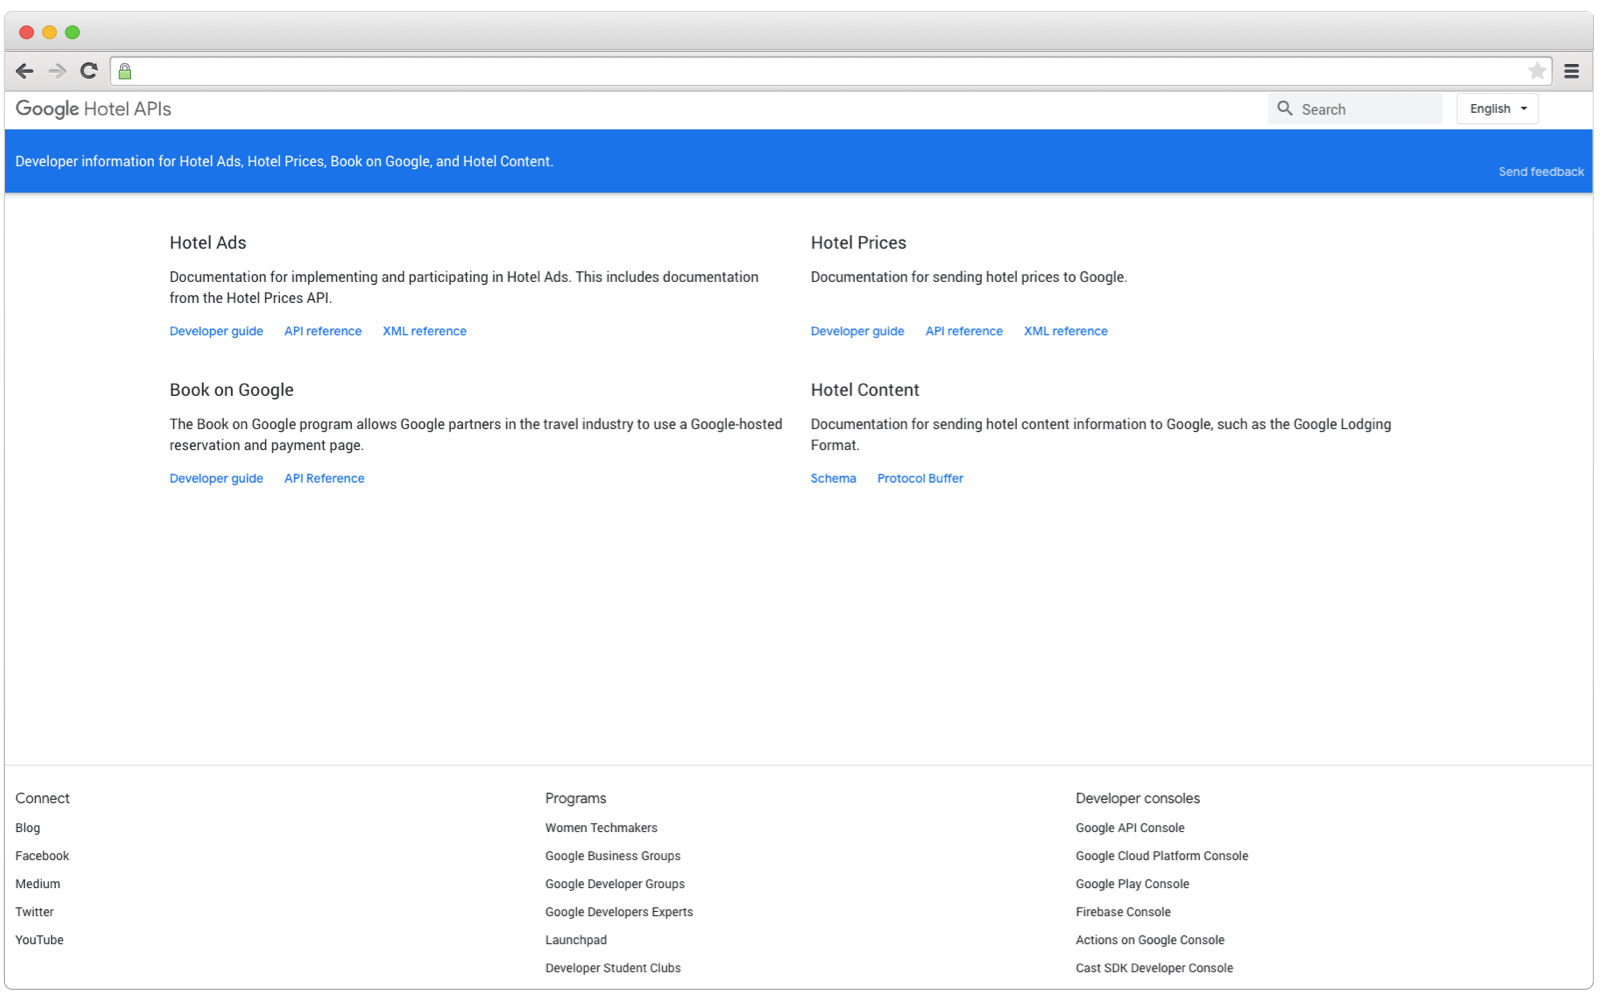
Task: Open Google API Console link
Action: (x=1130, y=828)
